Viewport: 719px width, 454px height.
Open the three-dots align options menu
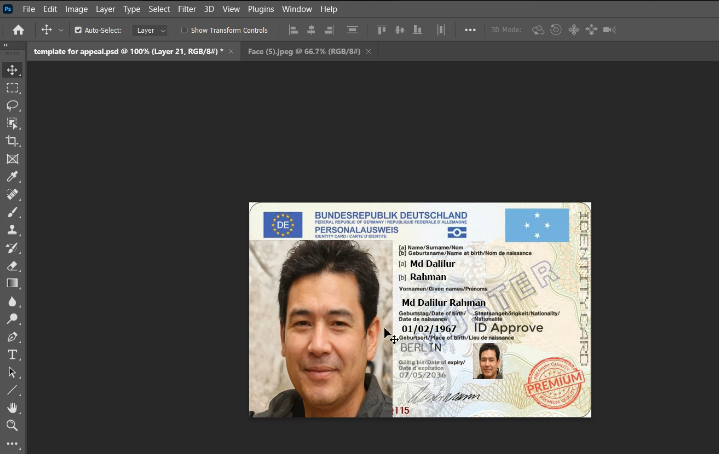[x=470, y=30]
